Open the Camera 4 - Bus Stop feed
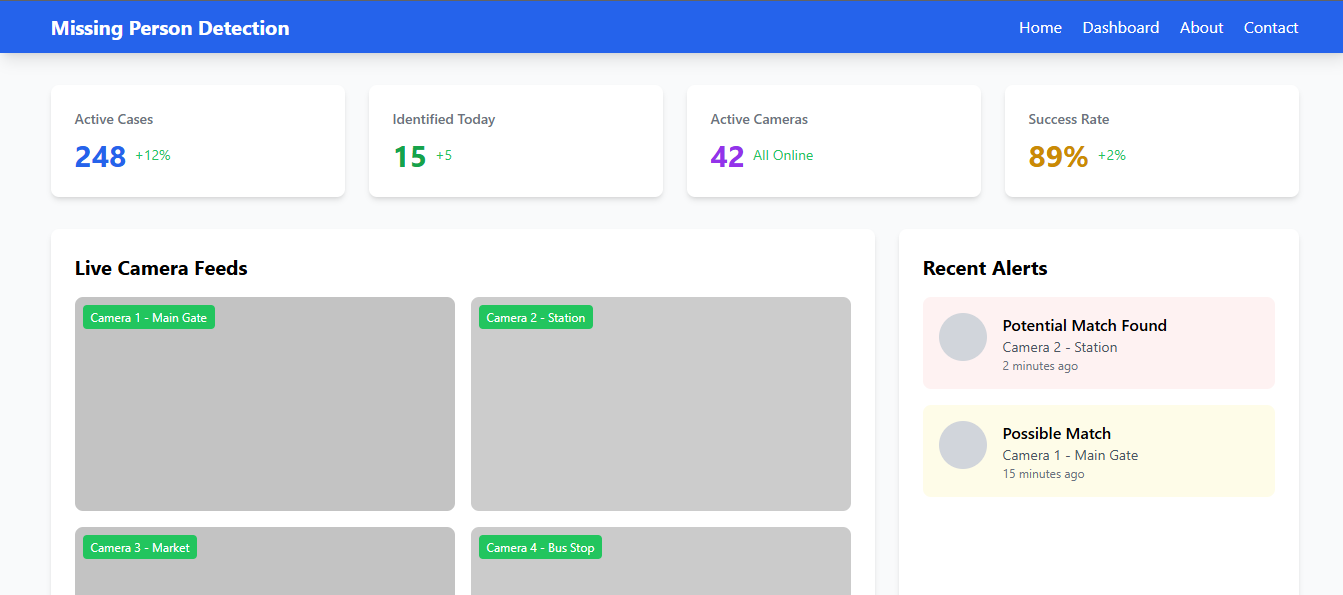This screenshot has width=1343, height=595. click(x=661, y=561)
